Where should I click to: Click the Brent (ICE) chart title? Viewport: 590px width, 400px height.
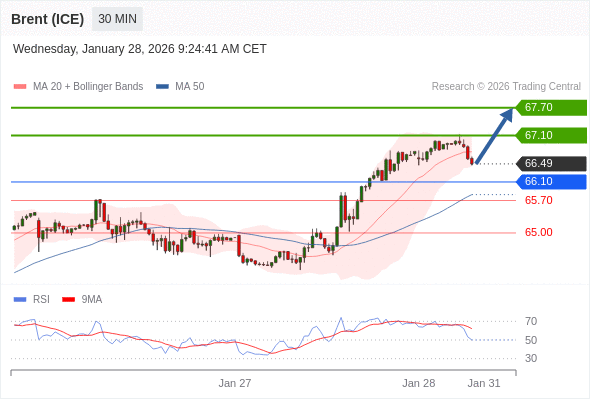tap(47, 19)
